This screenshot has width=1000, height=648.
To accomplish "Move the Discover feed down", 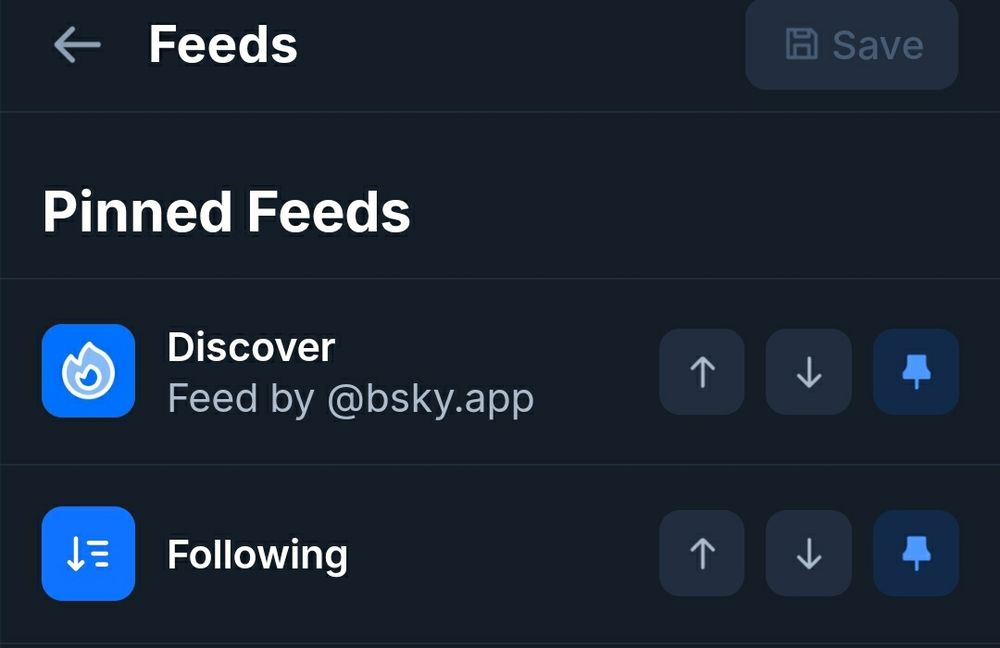I will tap(808, 372).
